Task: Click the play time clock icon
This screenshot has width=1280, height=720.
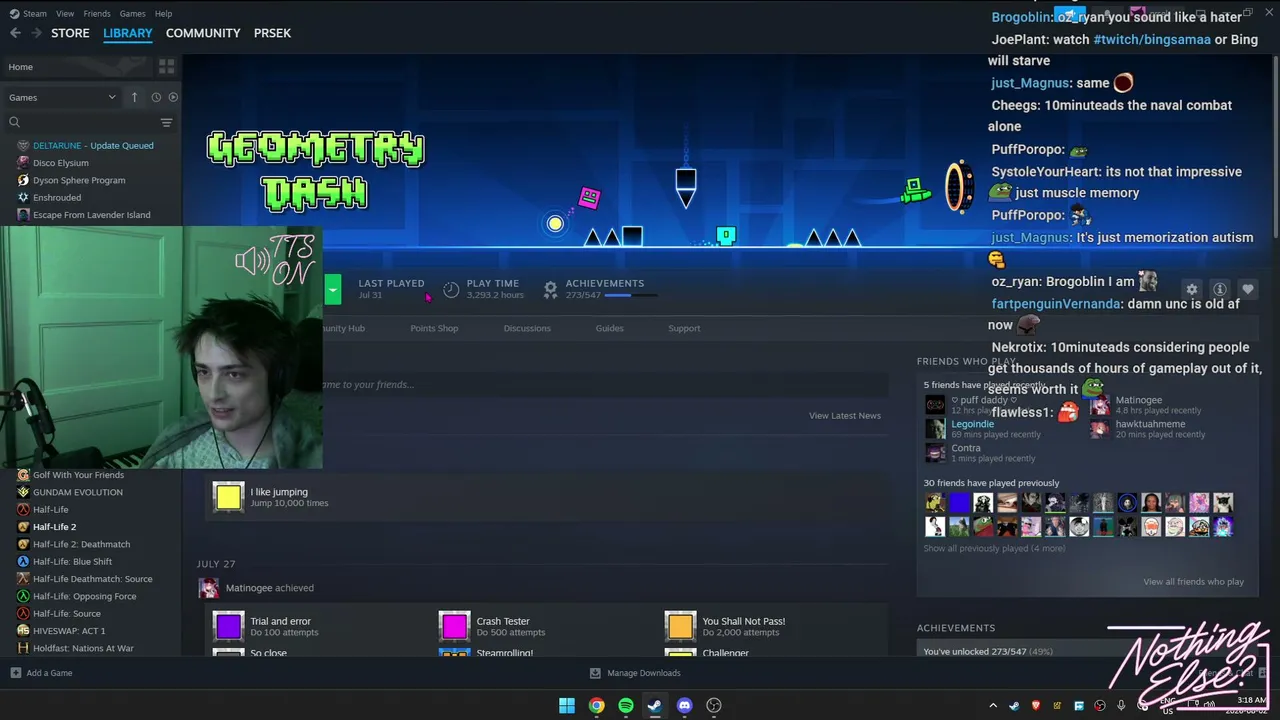Action: [x=451, y=289]
